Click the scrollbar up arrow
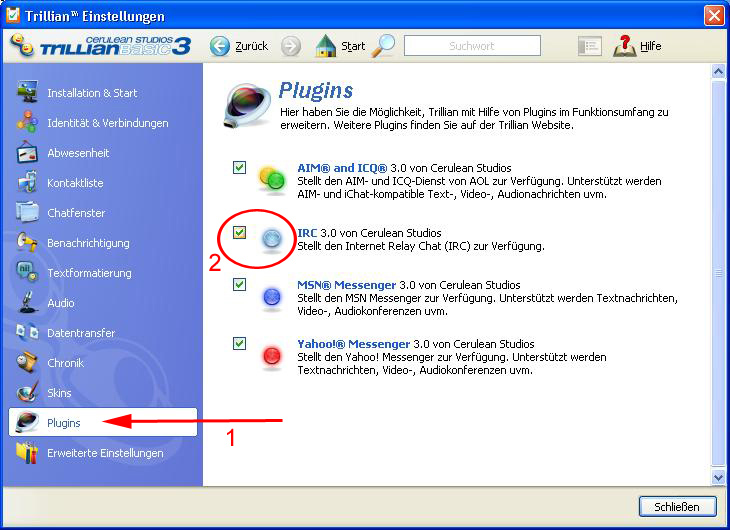Image resolution: width=730 pixels, height=530 pixels. [718, 72]
